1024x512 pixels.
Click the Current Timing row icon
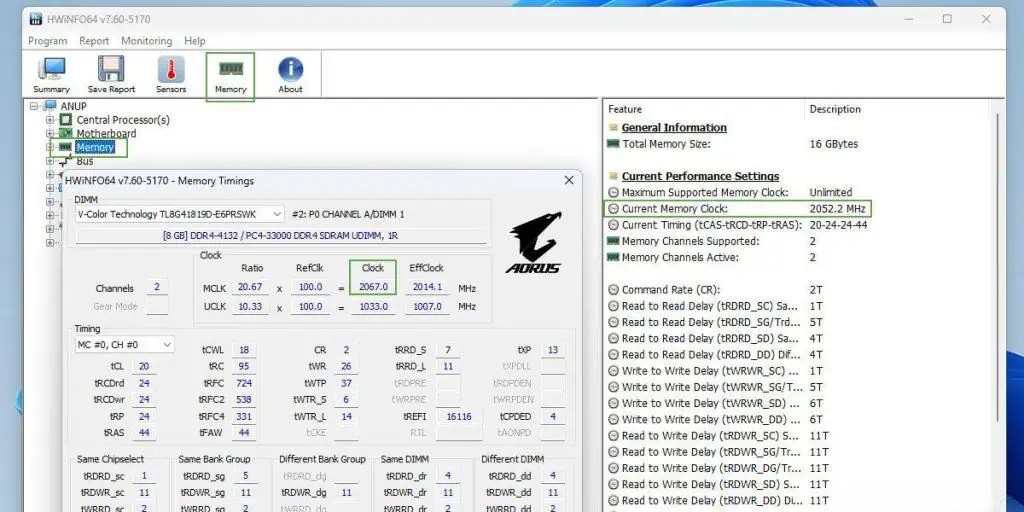pyautogui.click(x=613, y=225)
